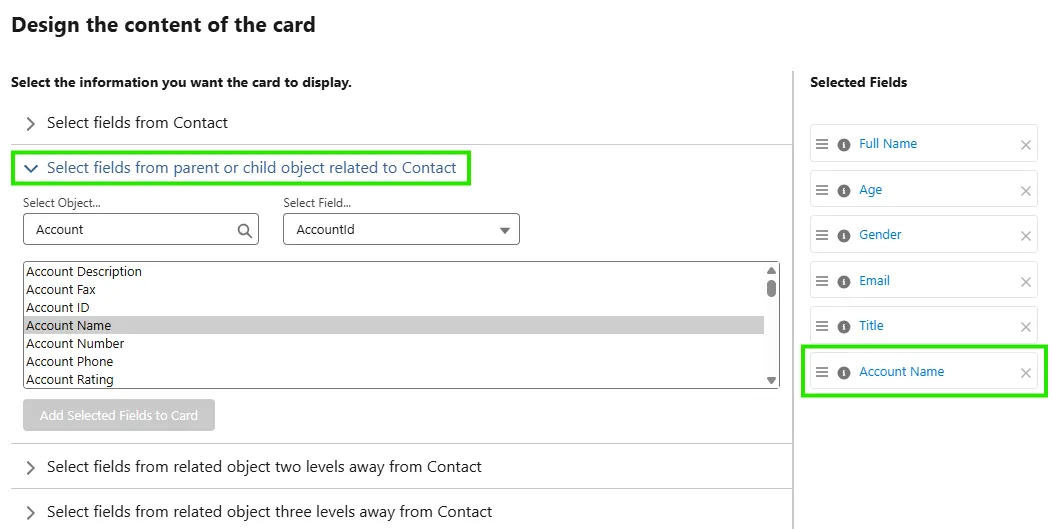Click the info icon next to Title

point(843,326)
